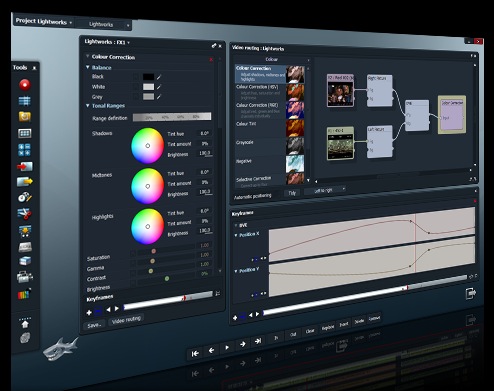Open the calculator tool icon
494x391 pixels.
pyautogui.click(x=25, y=150)
